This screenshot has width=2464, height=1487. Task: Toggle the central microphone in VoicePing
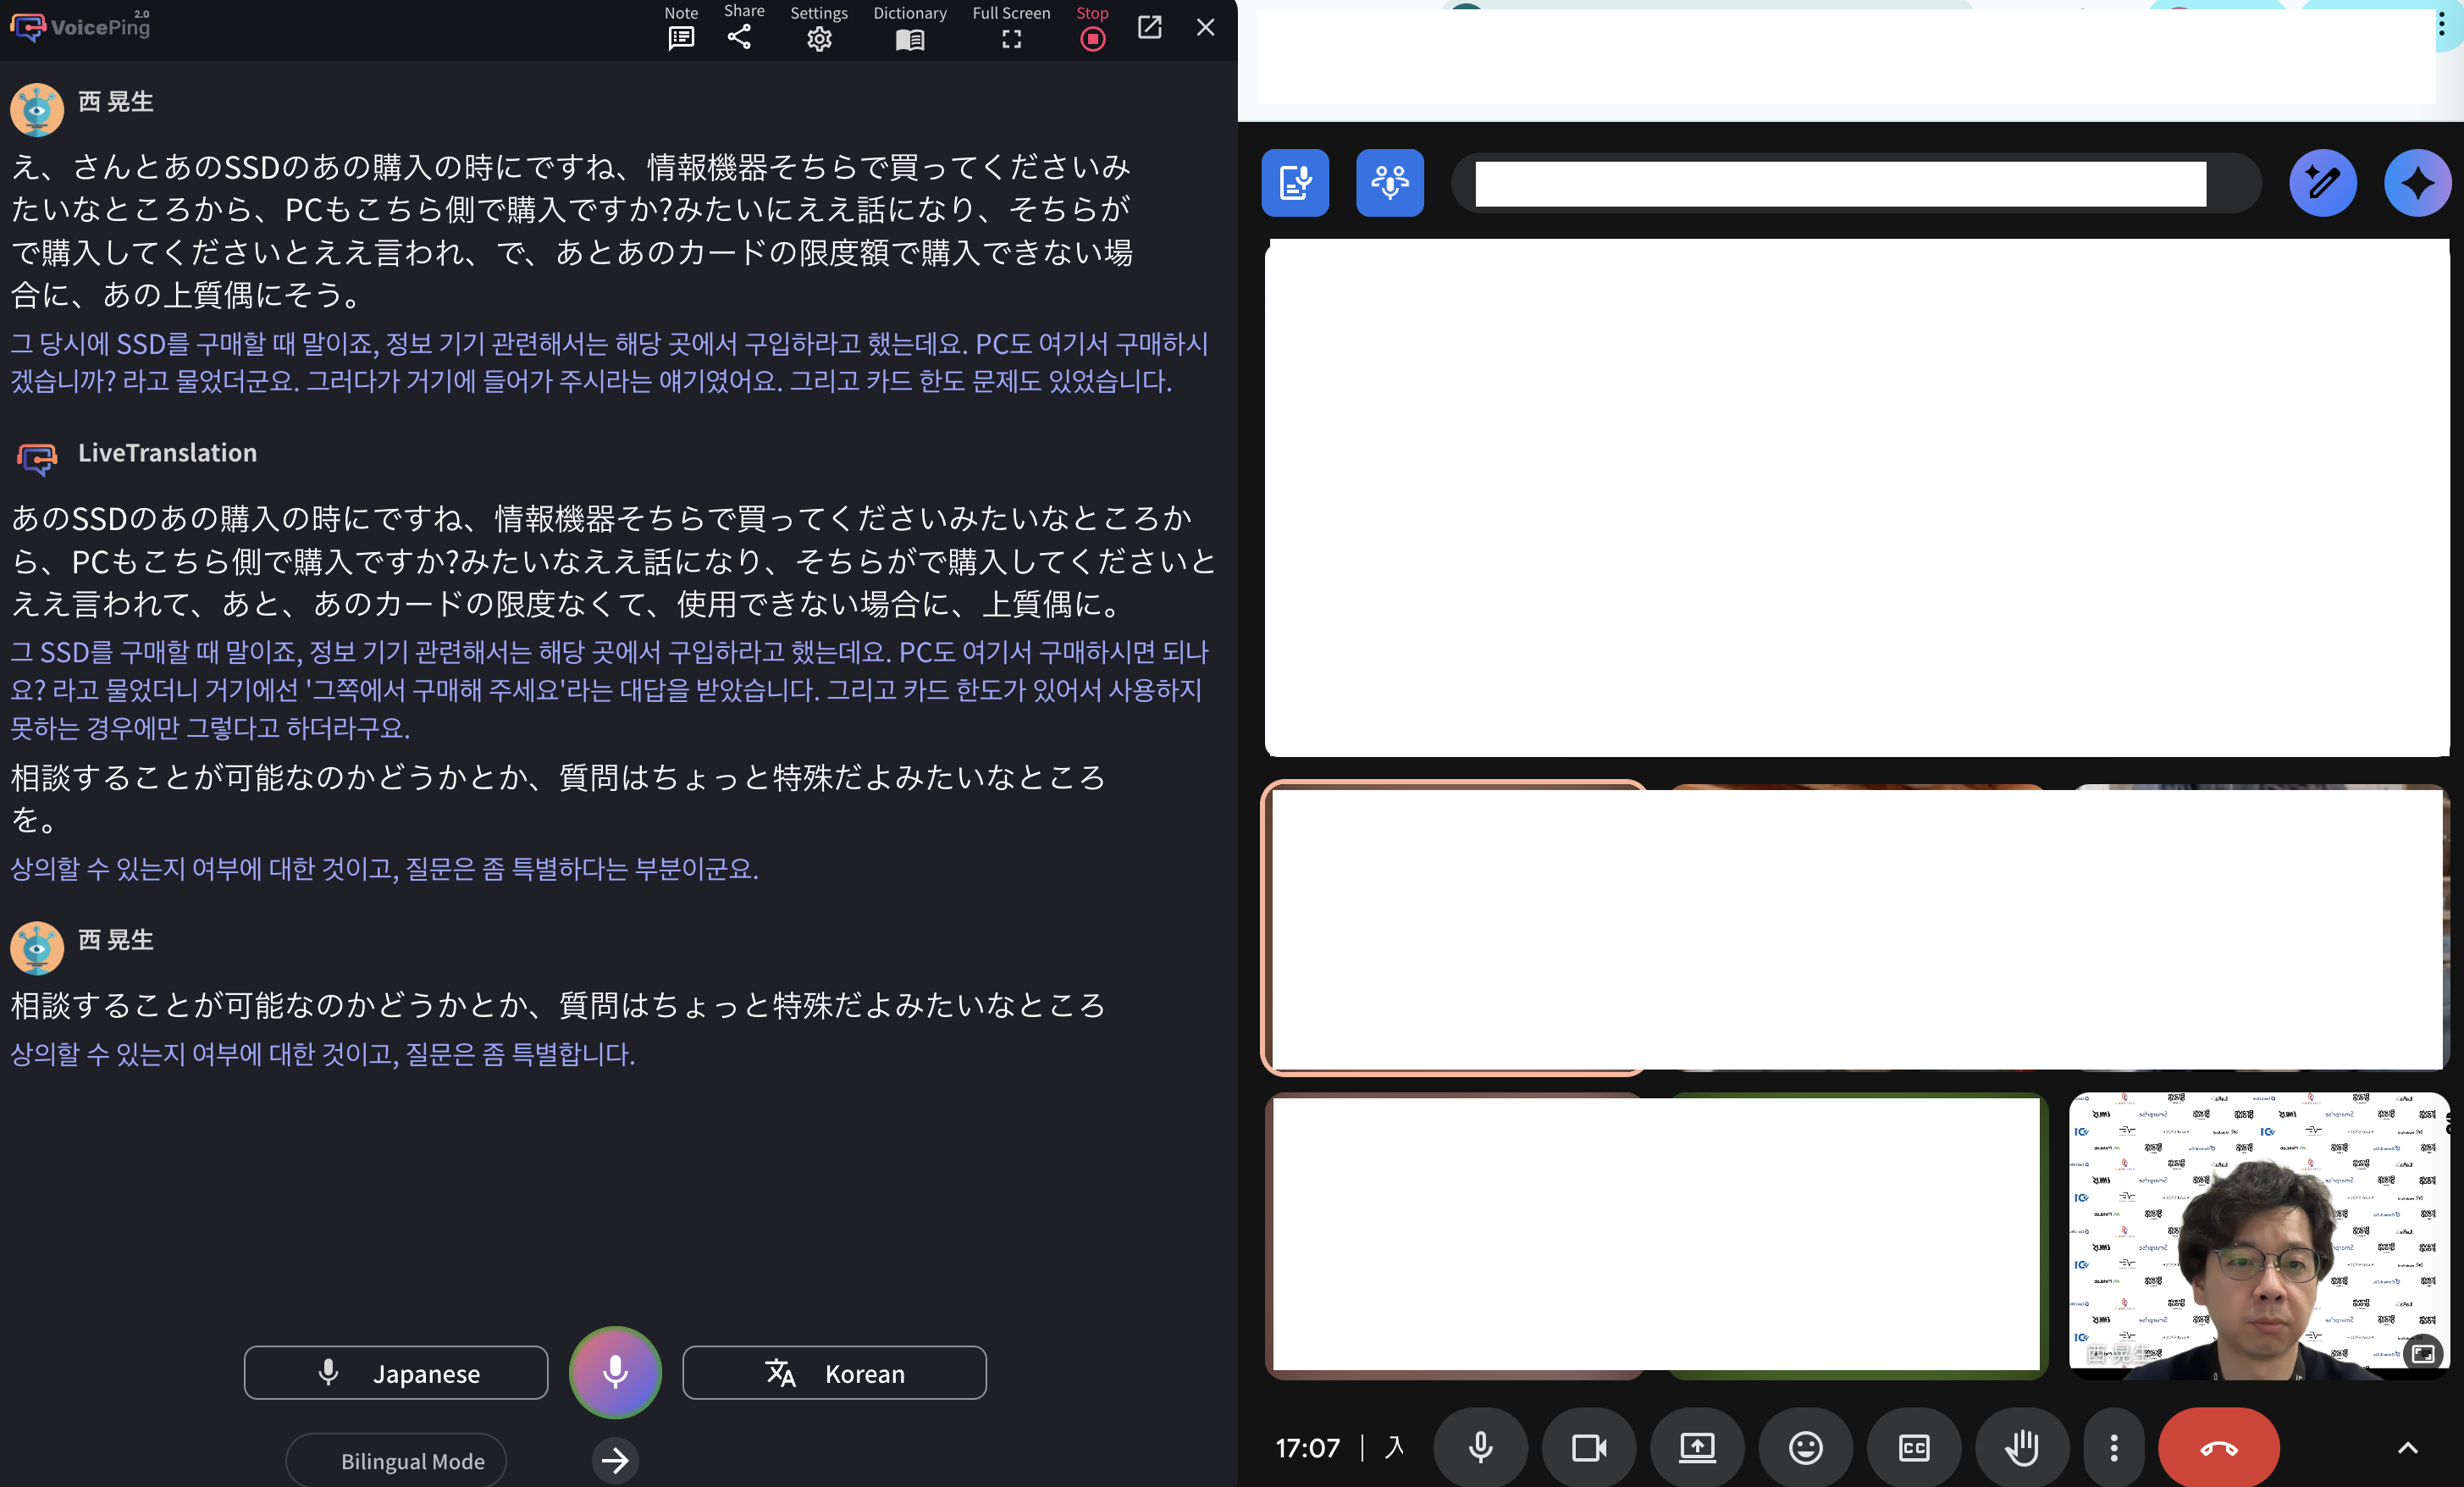pyautogui.click(x=614, y=1372)
